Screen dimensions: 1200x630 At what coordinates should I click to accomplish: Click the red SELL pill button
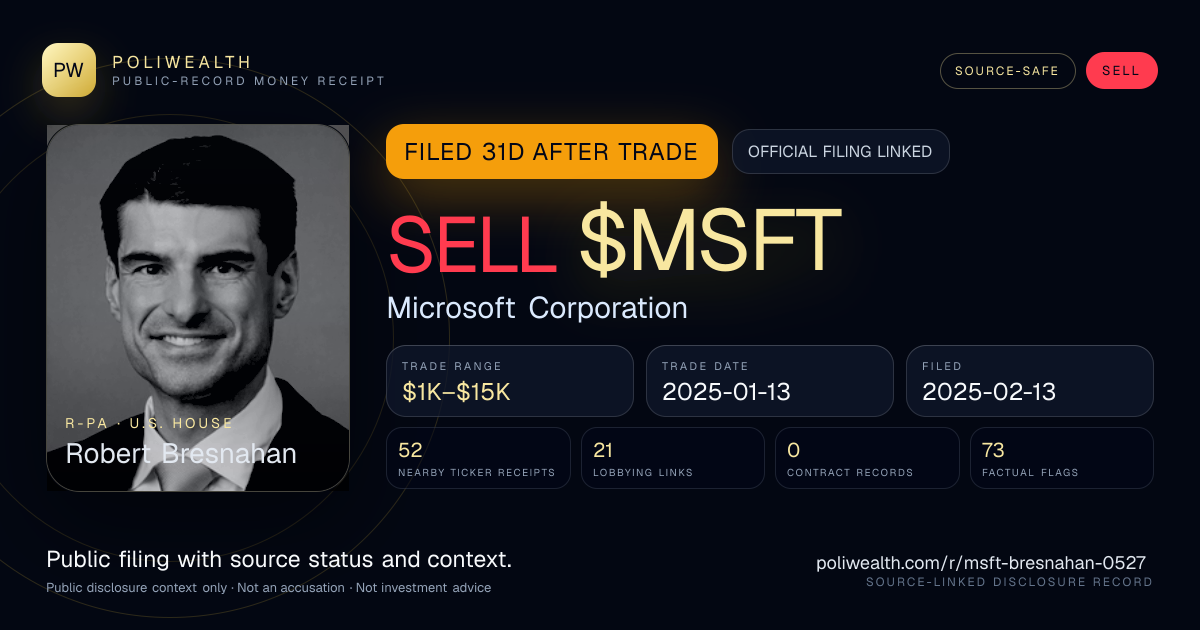(1121, 71)
